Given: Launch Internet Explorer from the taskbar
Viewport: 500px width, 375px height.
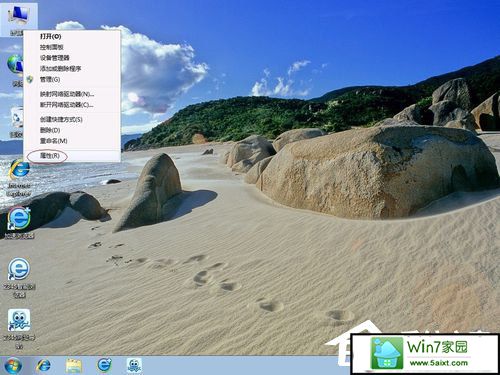Looking at the screenshot, I should (43, 365).
